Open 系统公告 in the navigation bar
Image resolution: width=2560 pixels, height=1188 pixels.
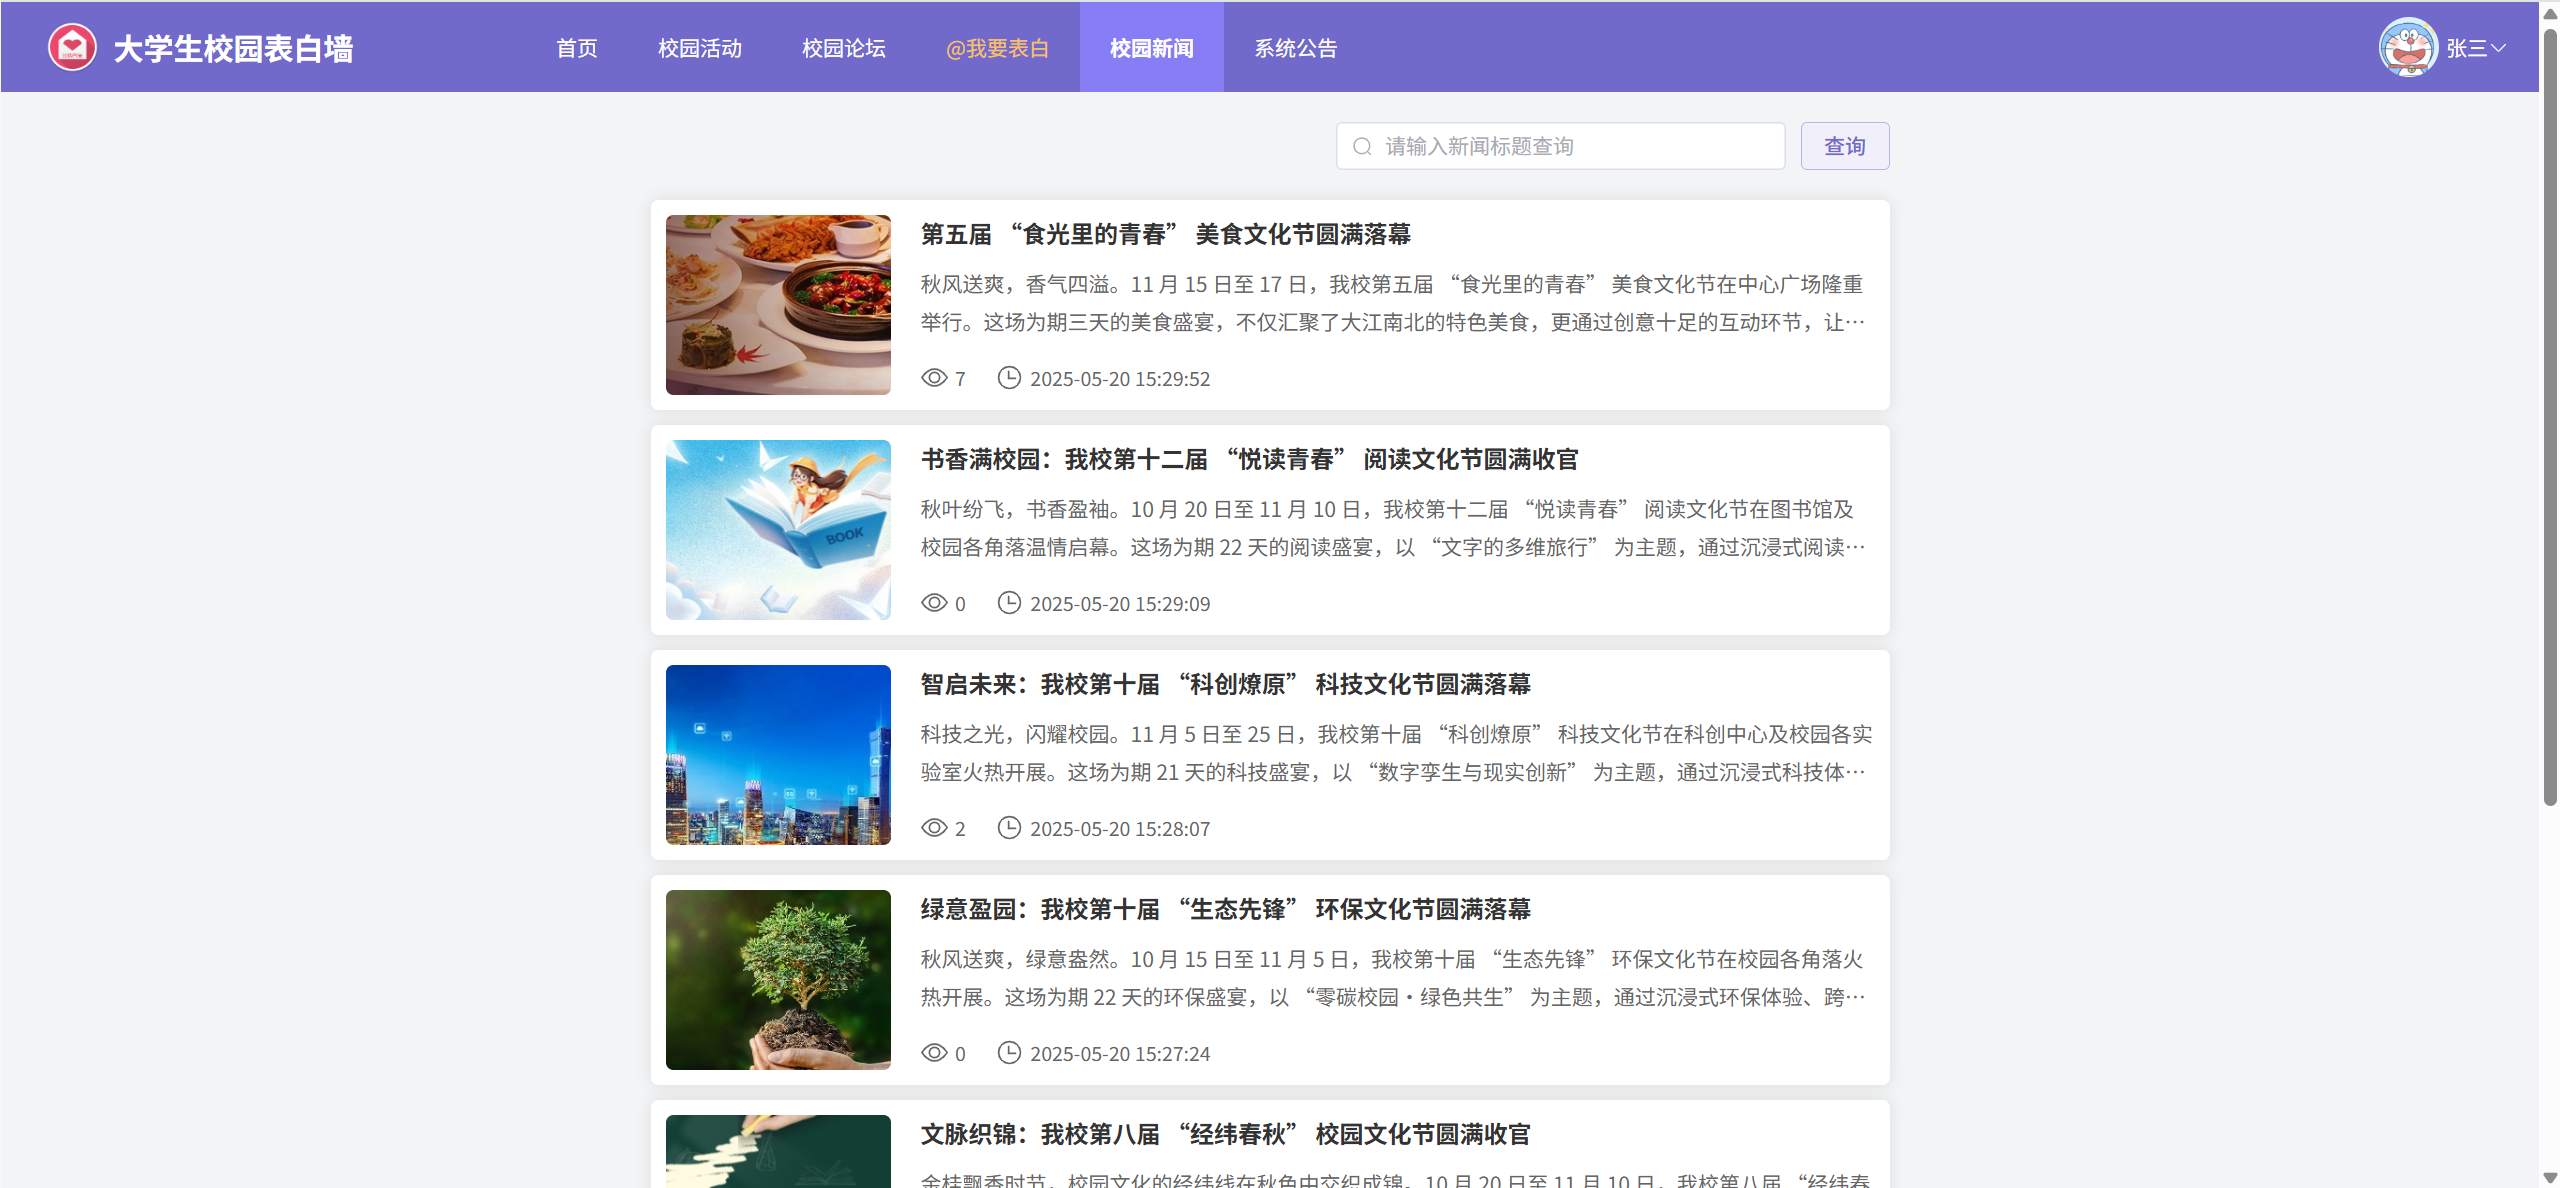coord(1295,48)
